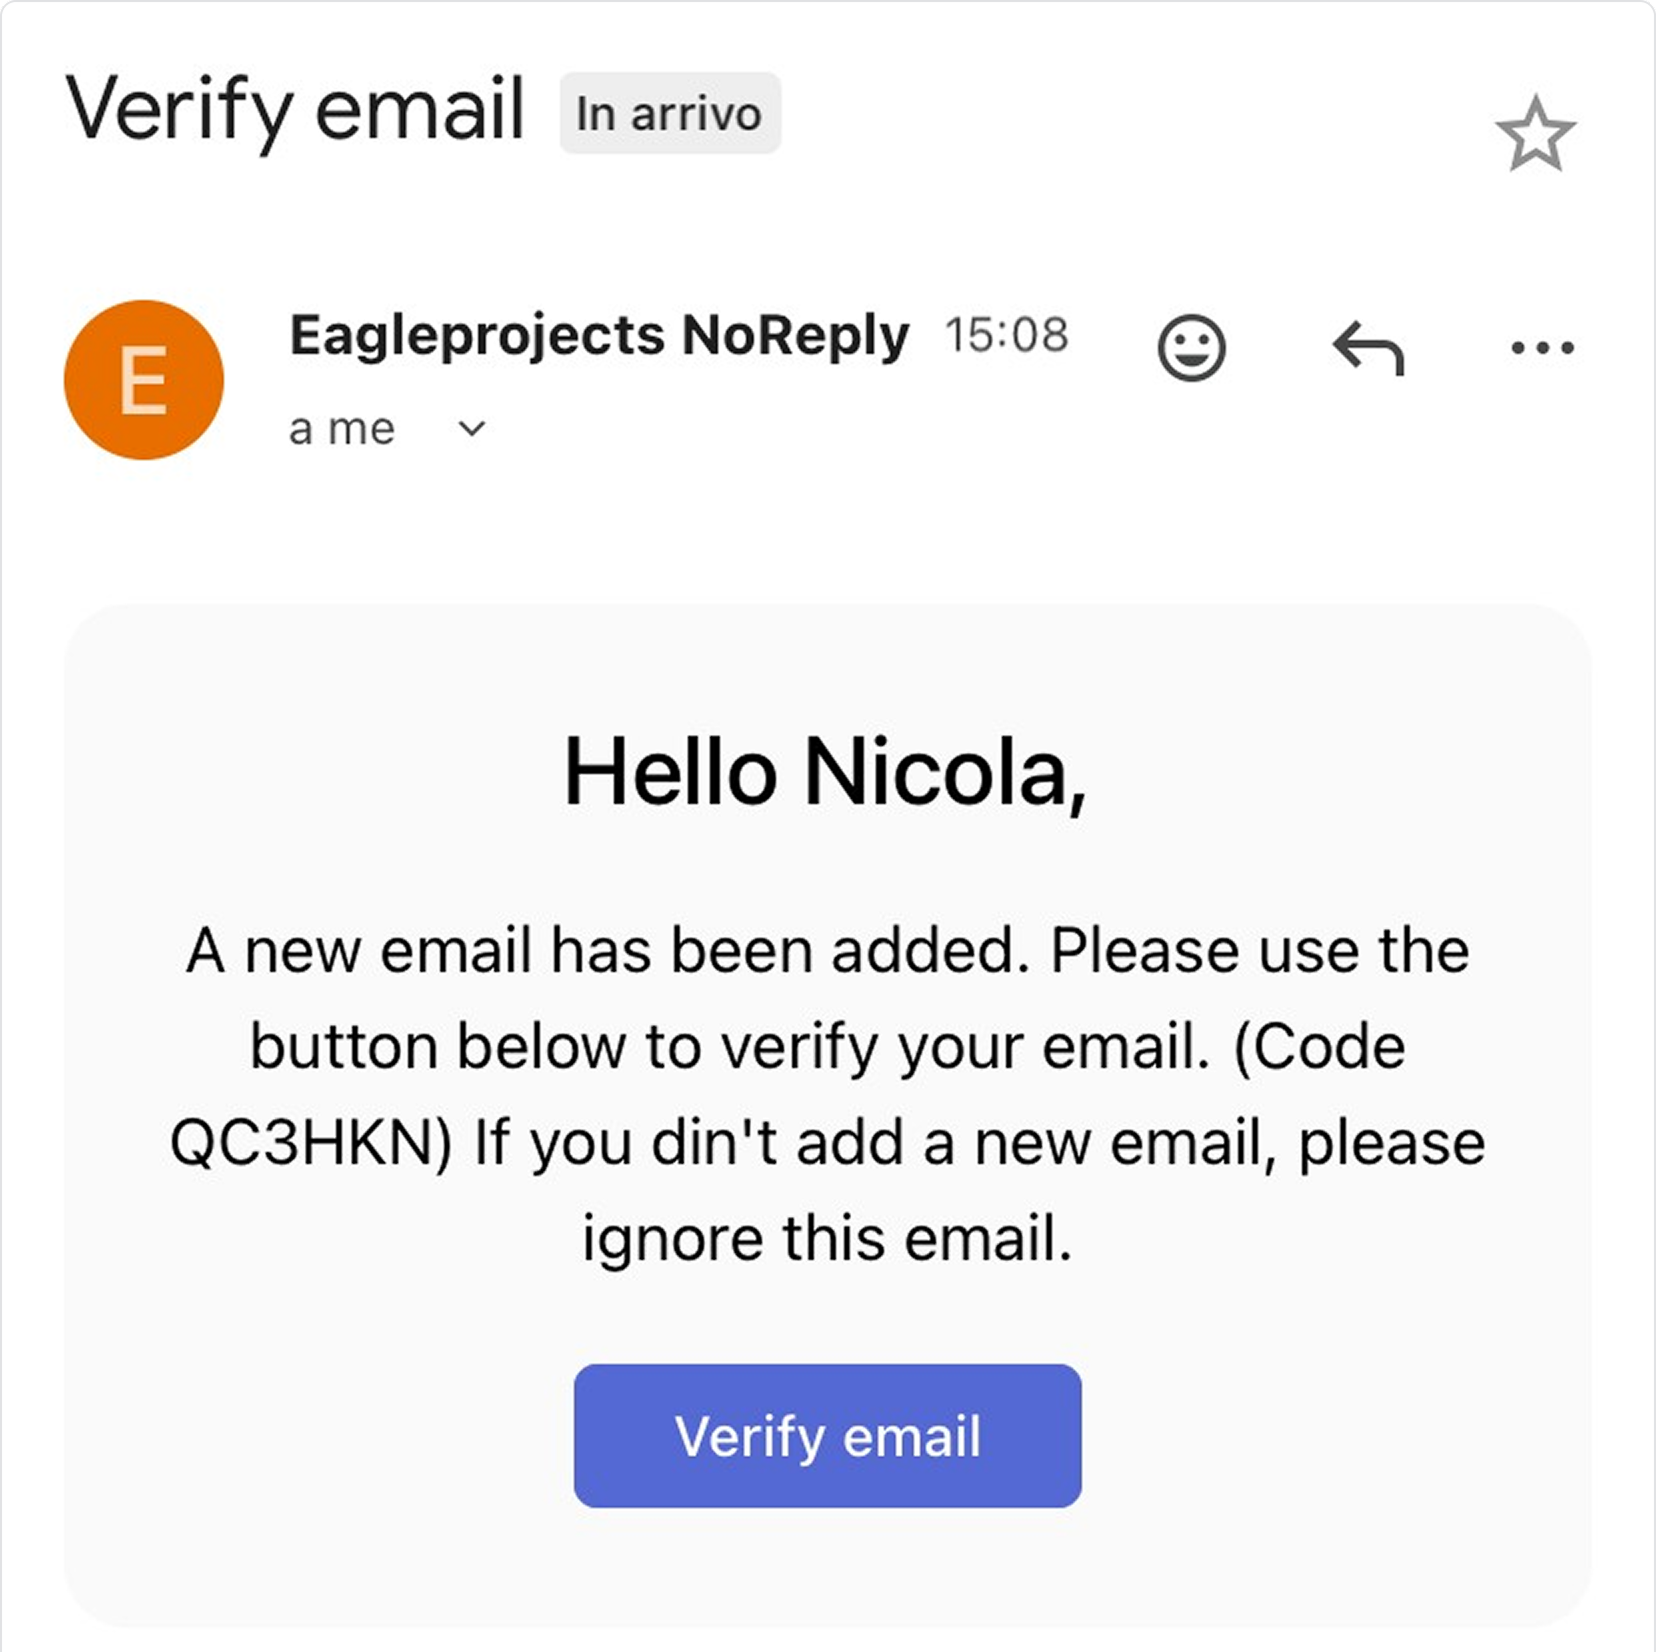Click the orange sender avatar with letter E

144,379
